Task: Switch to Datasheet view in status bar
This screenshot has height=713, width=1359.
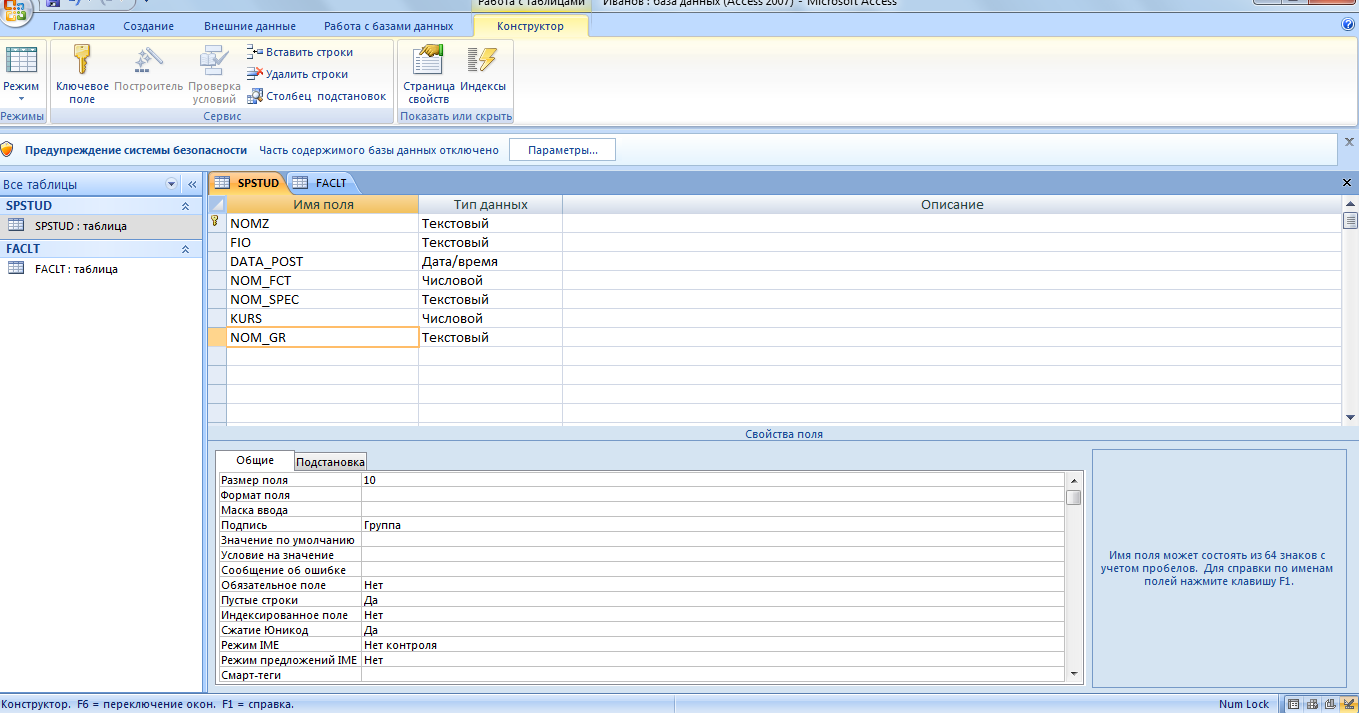Action: click(1296, 704)
